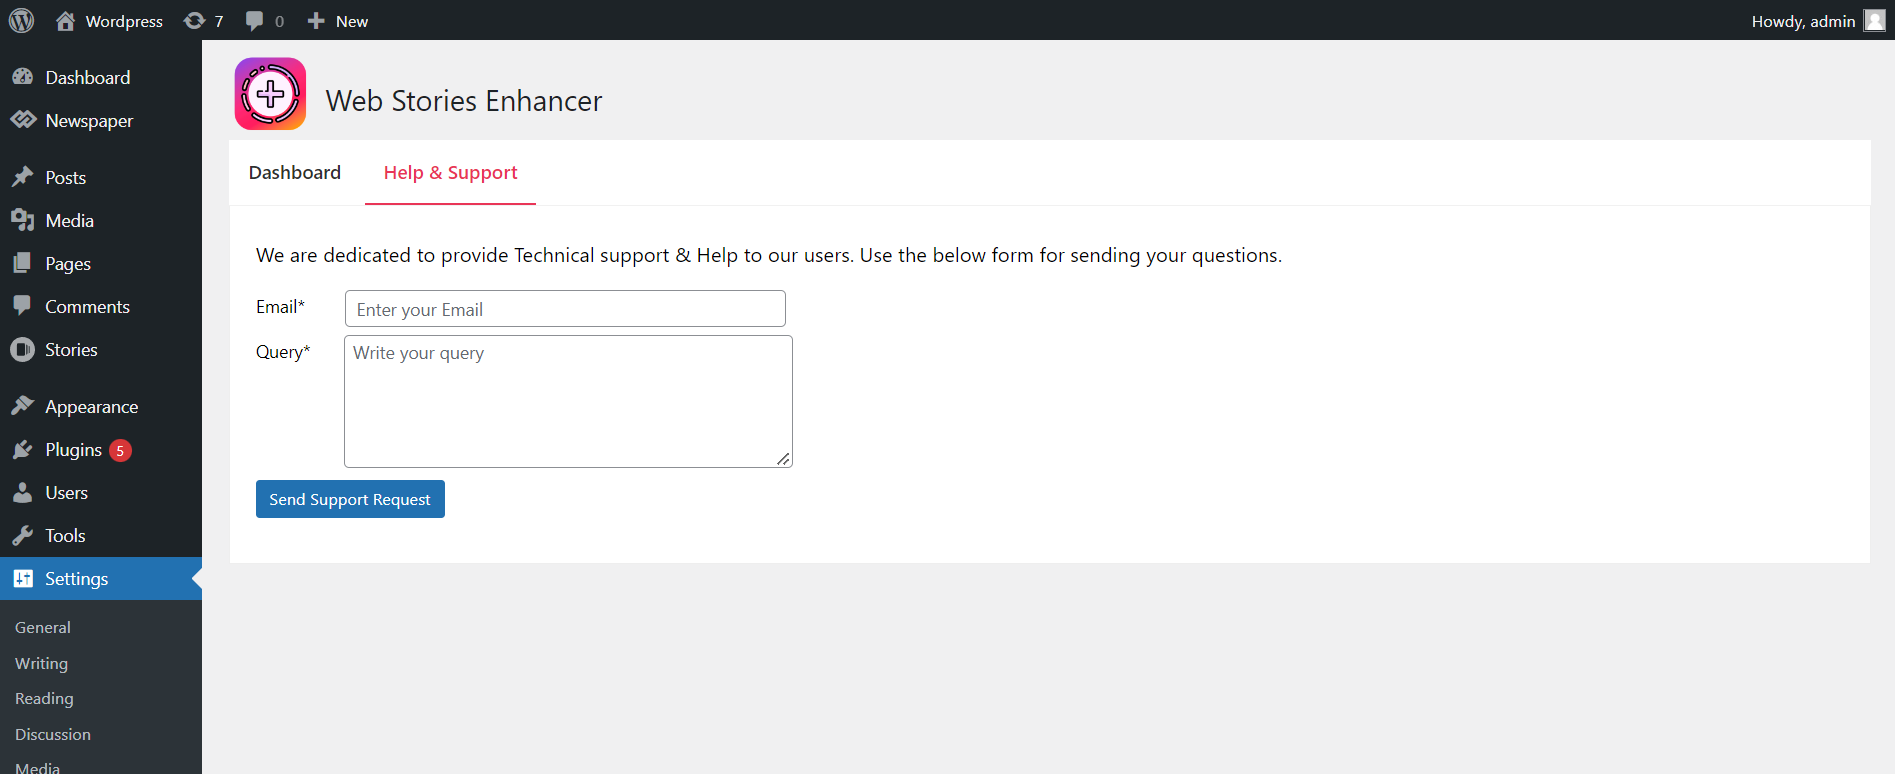The height and width of the screenshot is (774, 1895).
Task: Go to the Pages menu
Action: click(68, 264)
